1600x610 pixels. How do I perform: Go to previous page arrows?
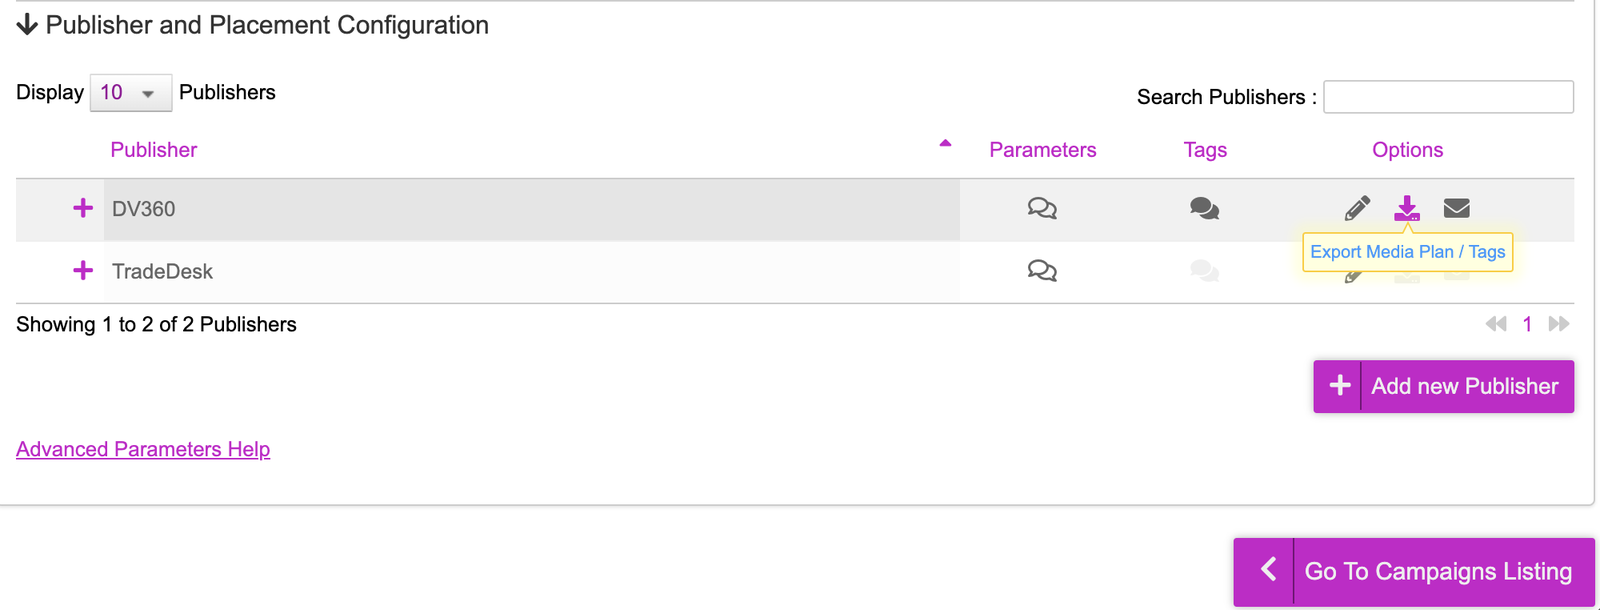1496,324
